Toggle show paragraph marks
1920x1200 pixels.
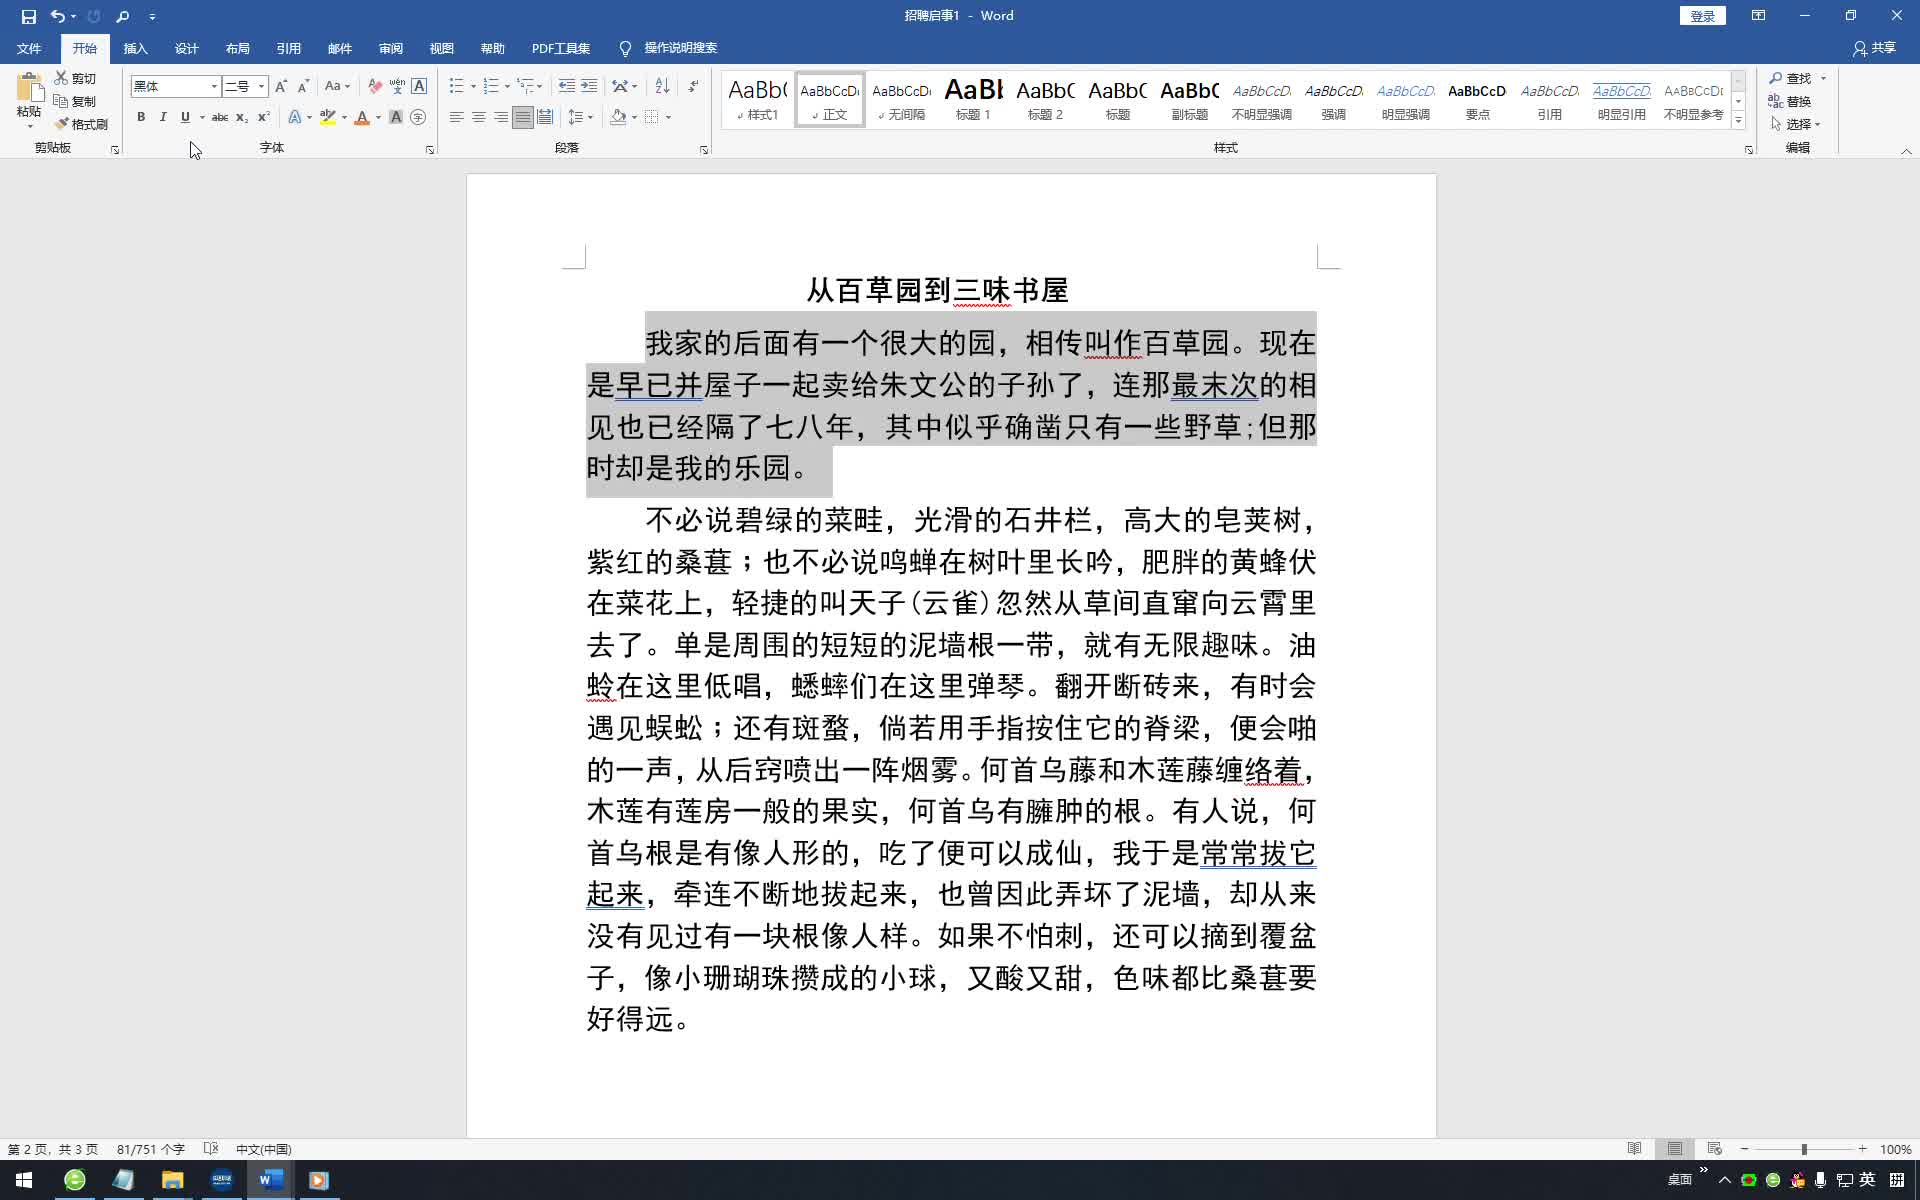coord(693,86)
